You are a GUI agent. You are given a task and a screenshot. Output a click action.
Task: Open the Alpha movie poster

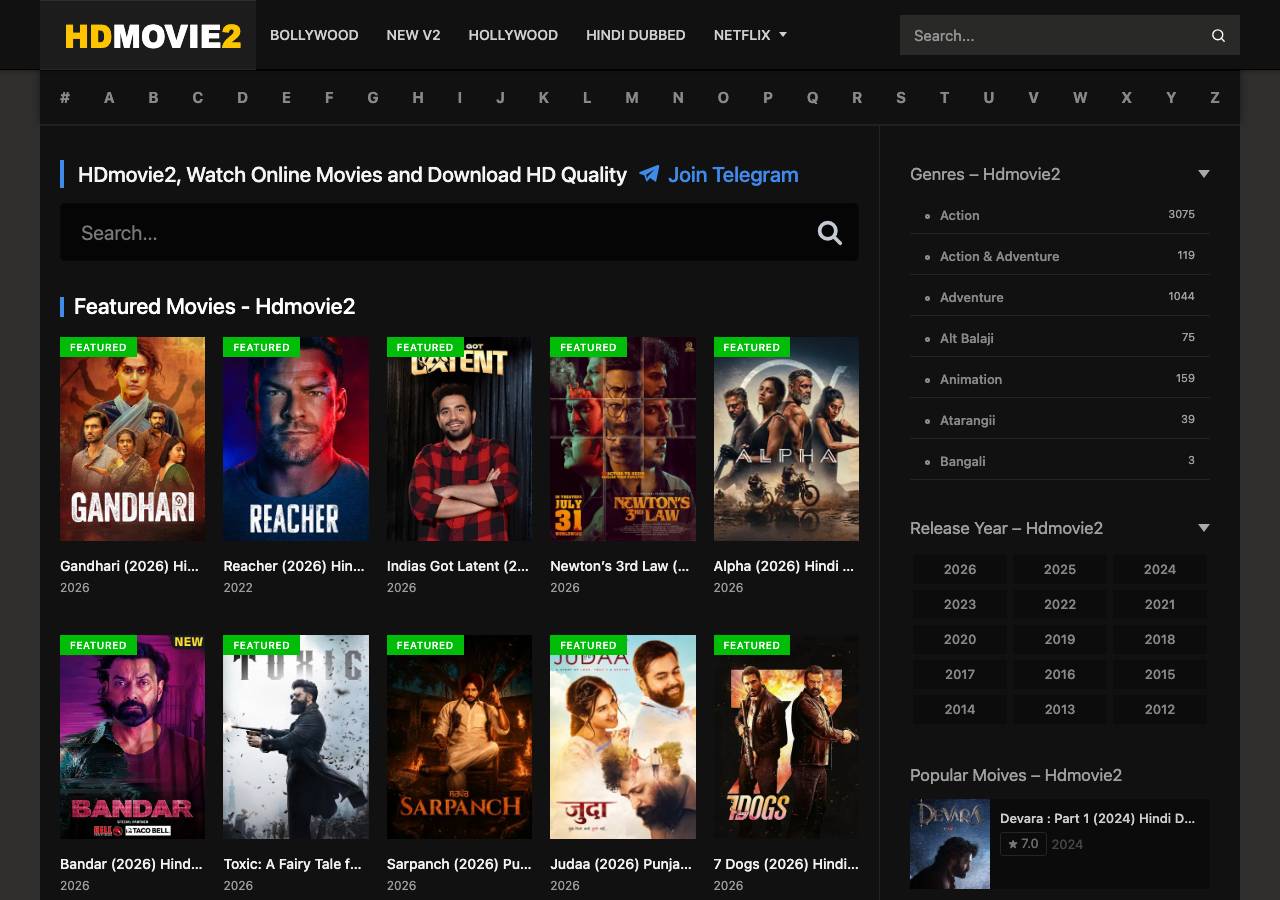point(786,439)
